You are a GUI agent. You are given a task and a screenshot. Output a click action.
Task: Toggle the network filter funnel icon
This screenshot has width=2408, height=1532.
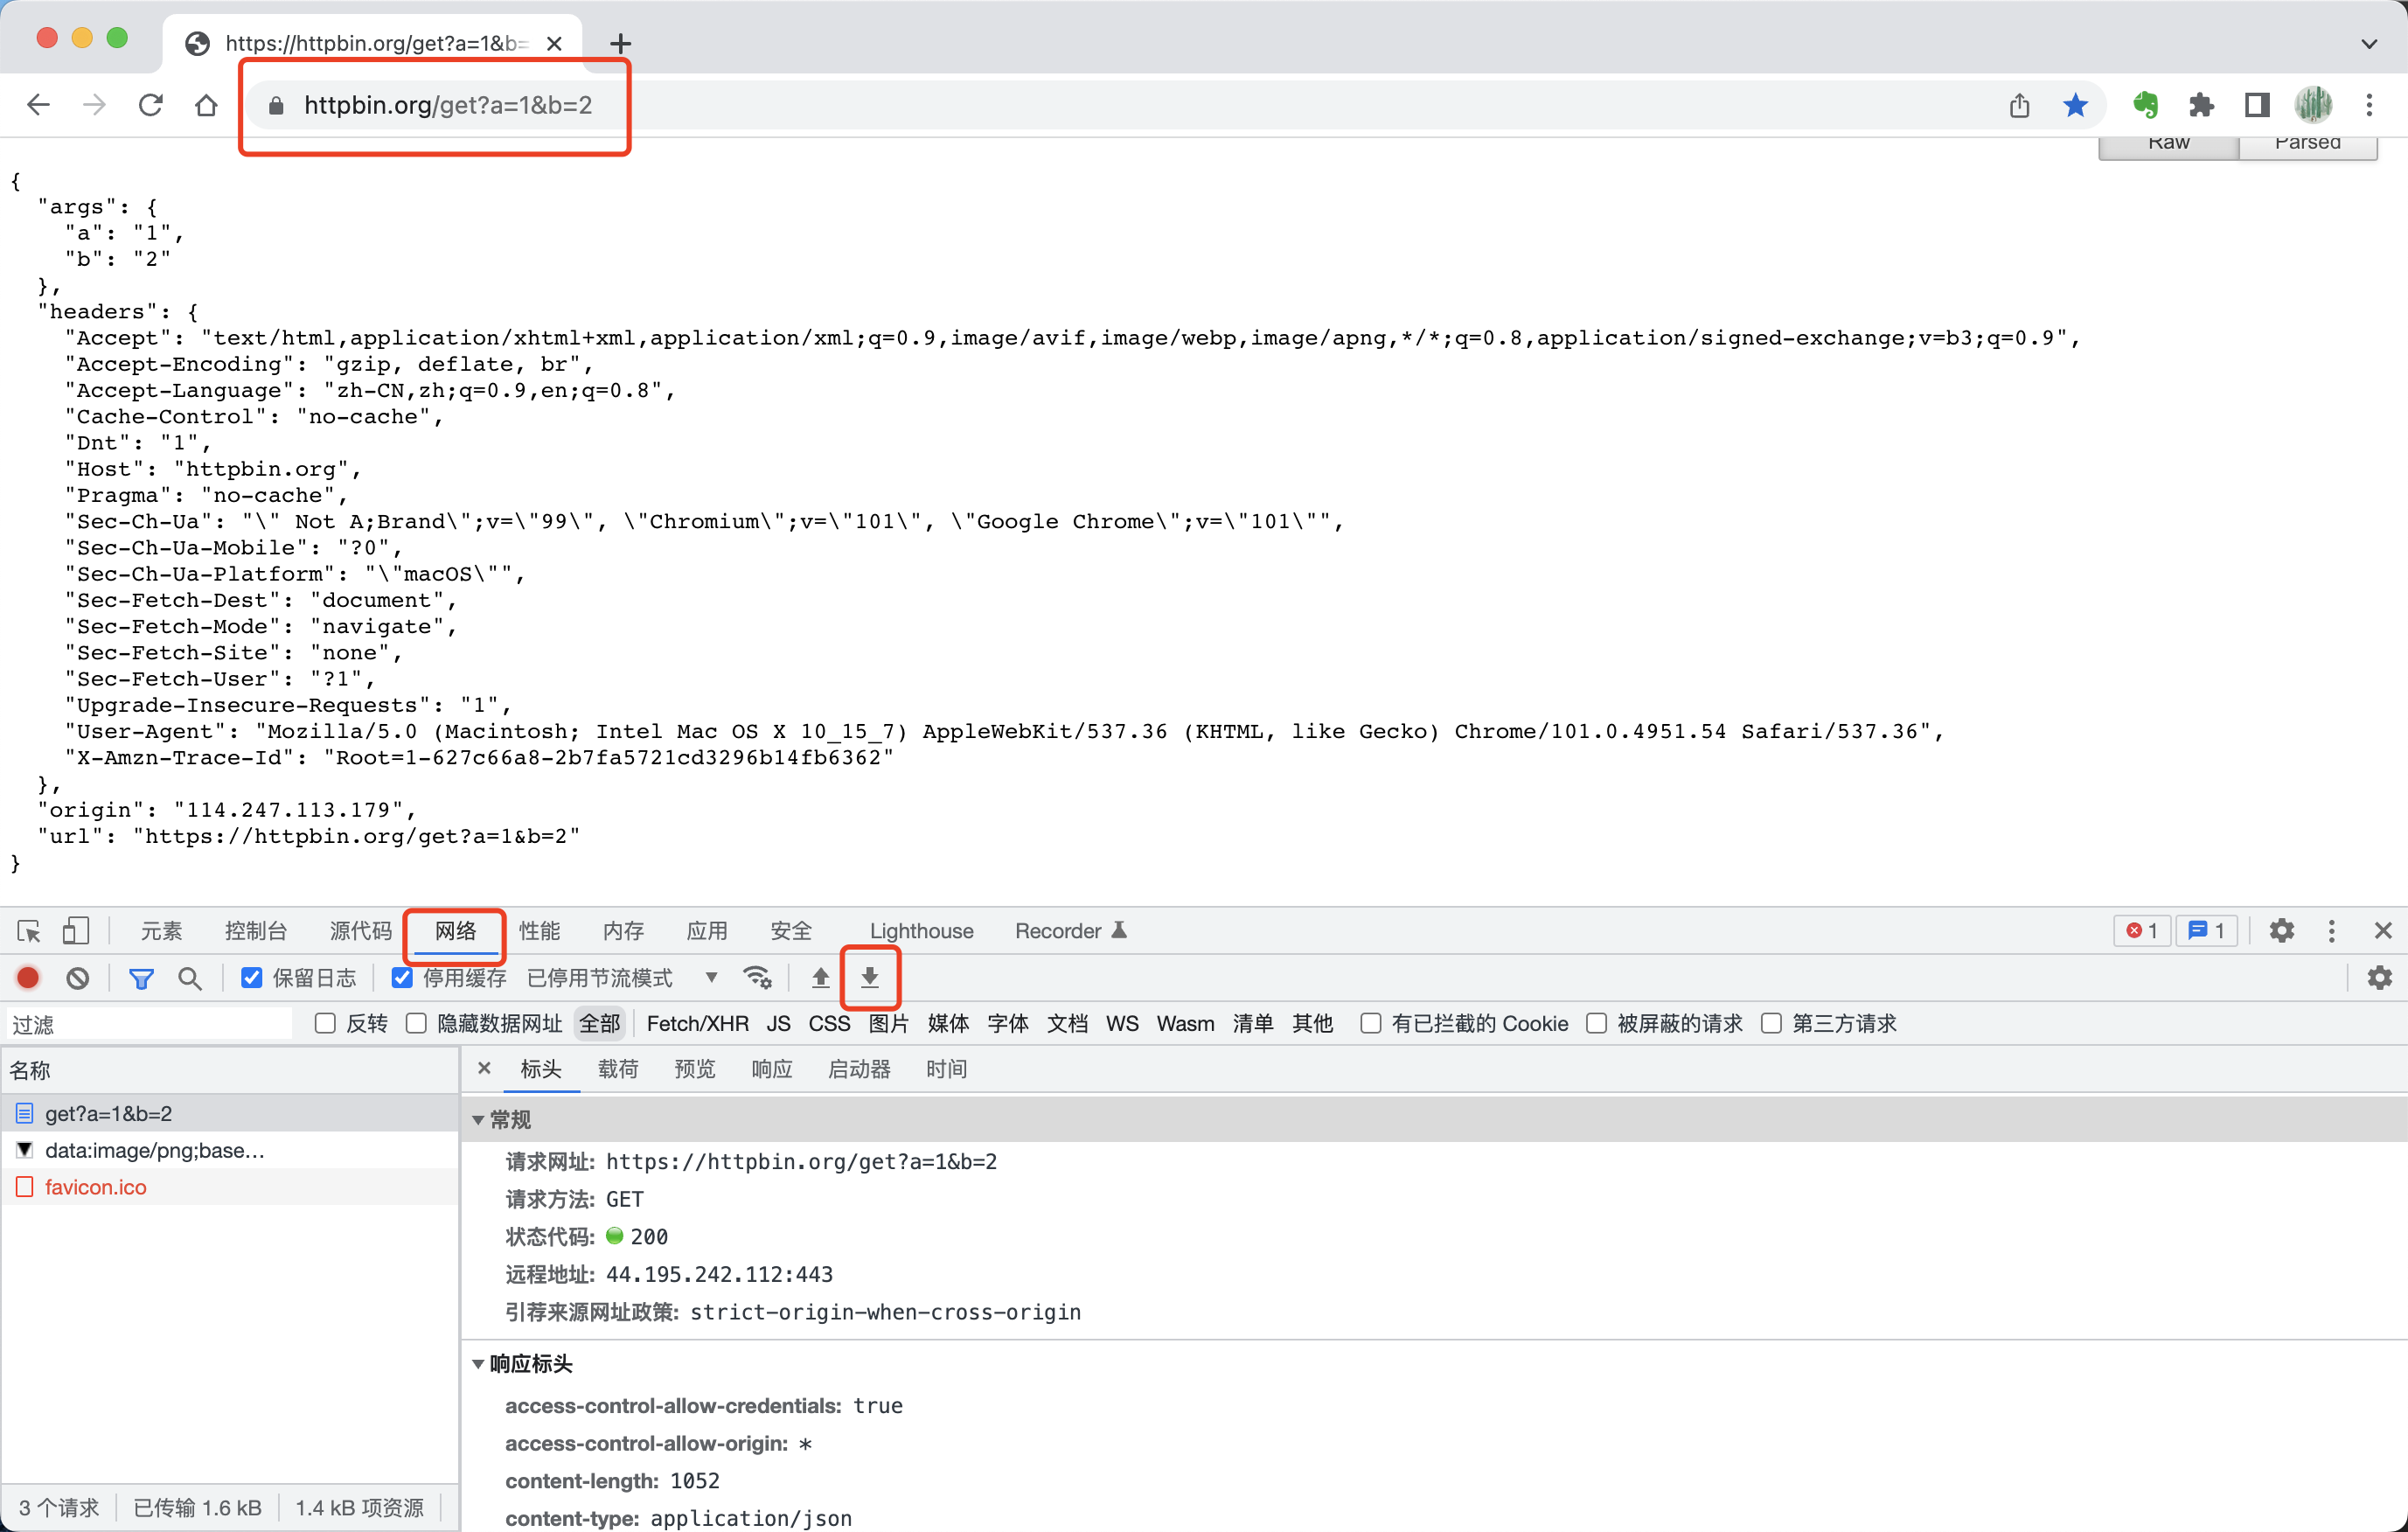click(141, 978)
